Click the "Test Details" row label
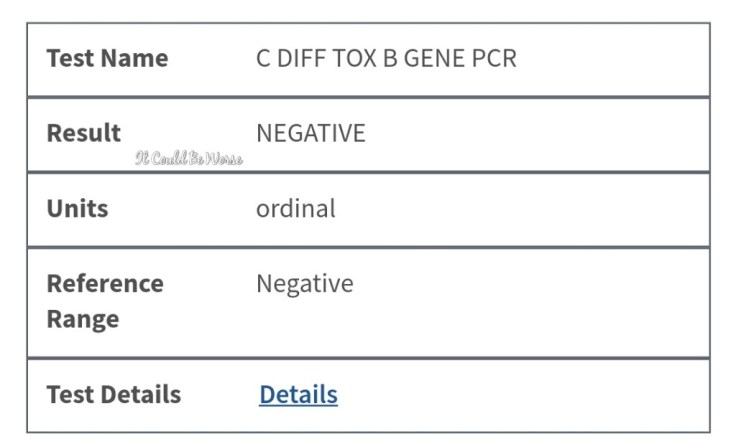This screenshot has height=444, width=736. coord(114,395)
